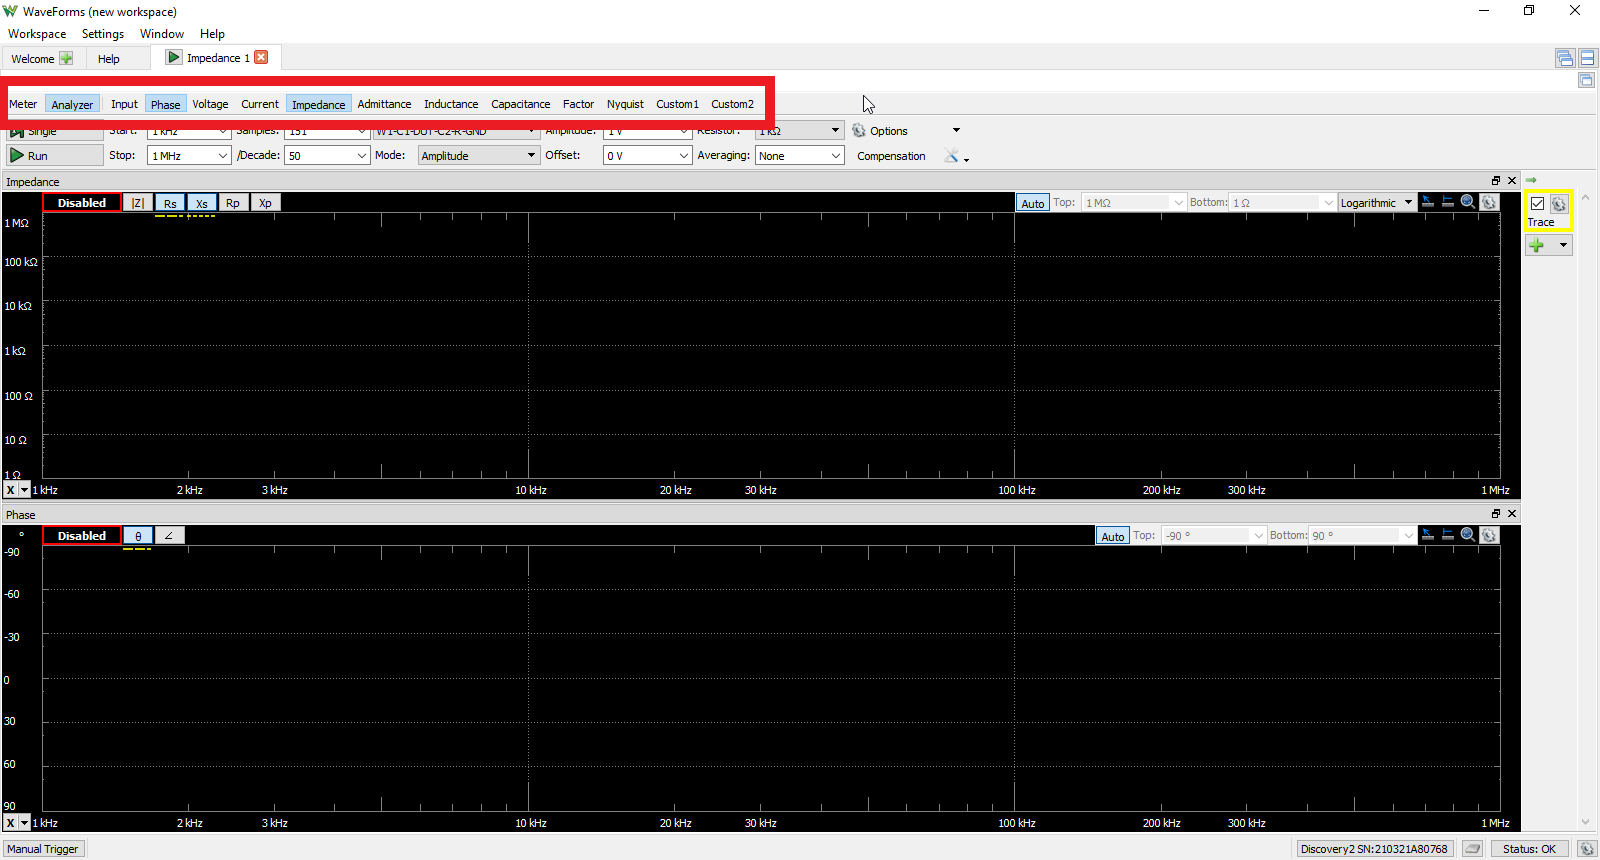This screenshot has width=1600, height=860.
Task: Open the Window menu
Action: pyautogui.click(x=162, y=34)
